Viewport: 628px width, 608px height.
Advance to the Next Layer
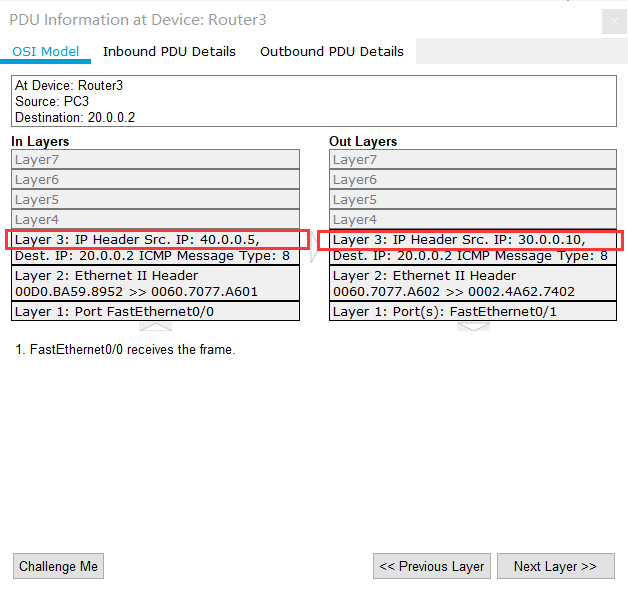(556, 566)
